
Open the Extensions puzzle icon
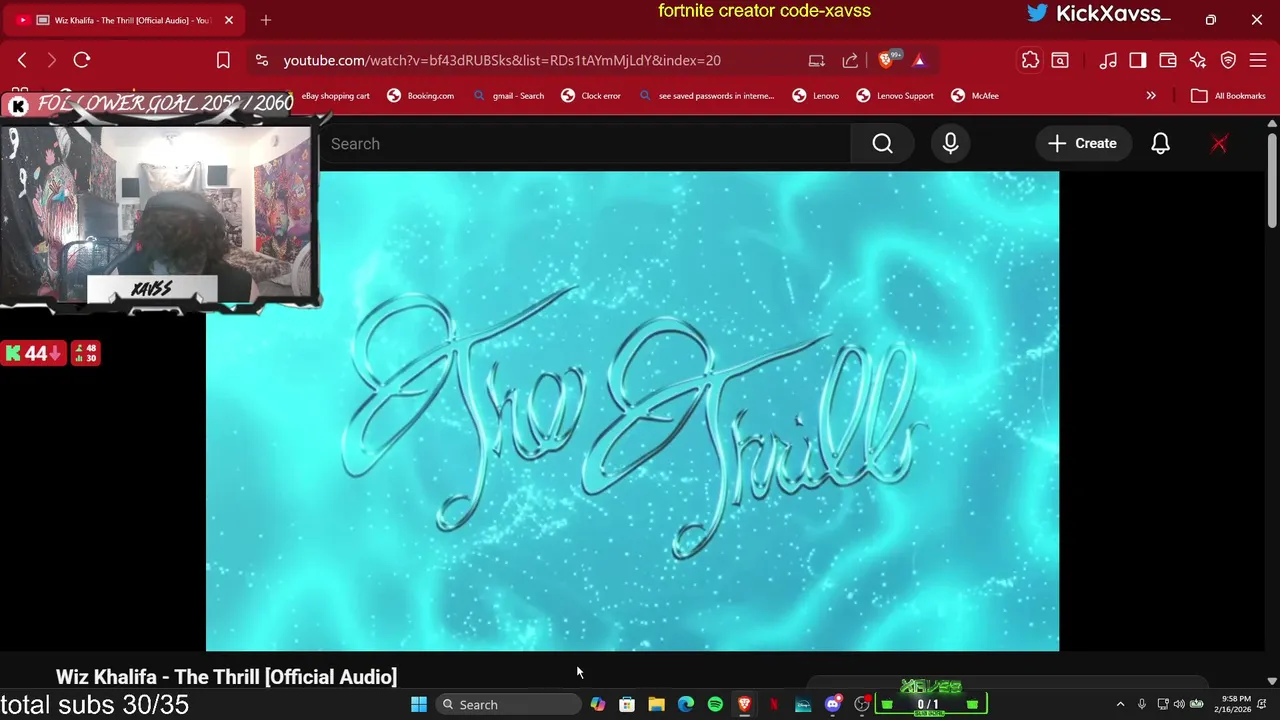pos(1030,60)
